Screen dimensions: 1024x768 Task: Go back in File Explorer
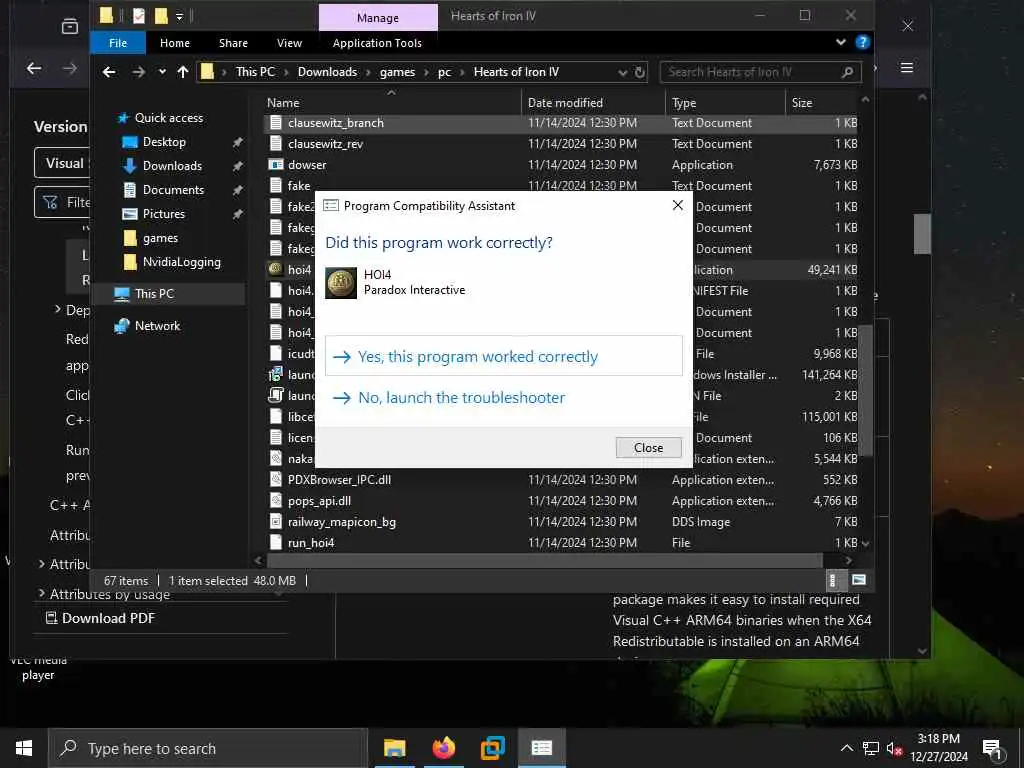[x=109, y=72]
